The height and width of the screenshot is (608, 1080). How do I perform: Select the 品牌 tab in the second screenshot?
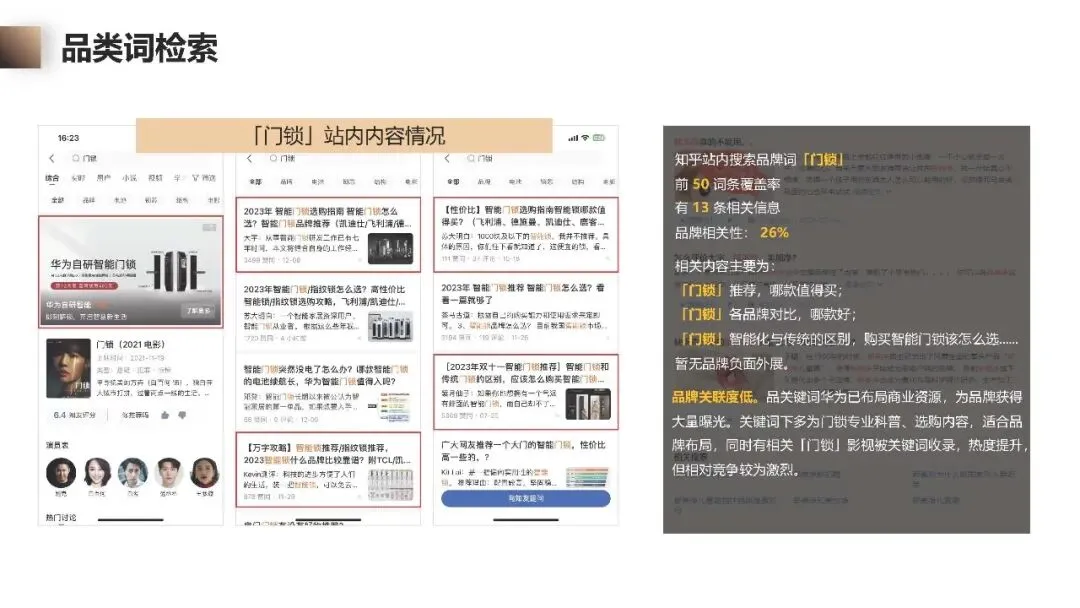[x=288, y=181]
